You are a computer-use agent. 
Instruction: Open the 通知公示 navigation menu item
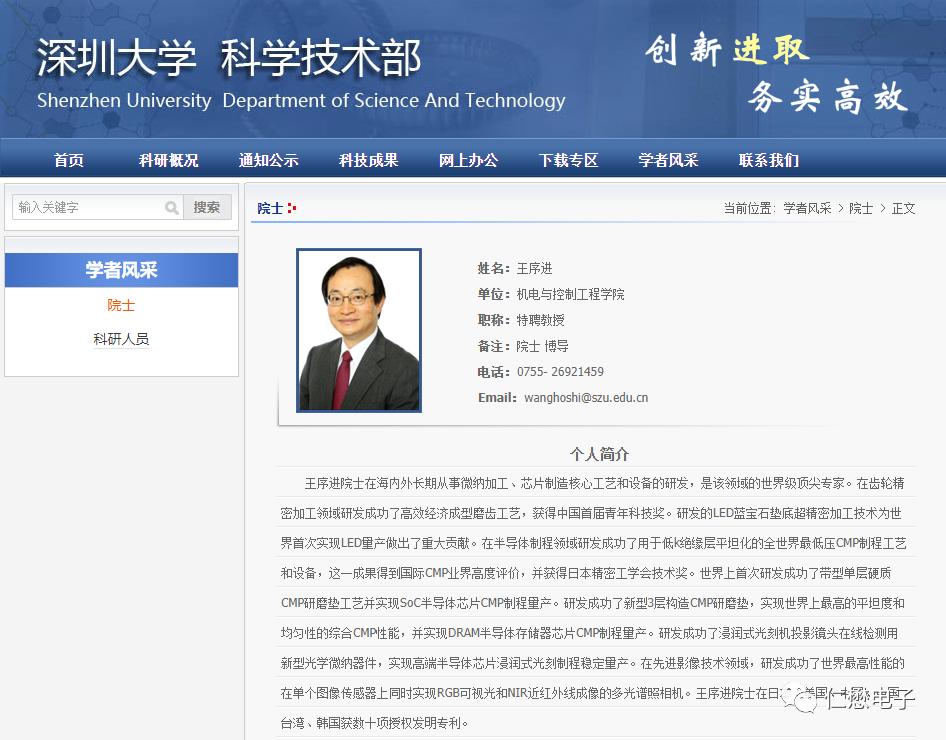(x=268, y=160)
